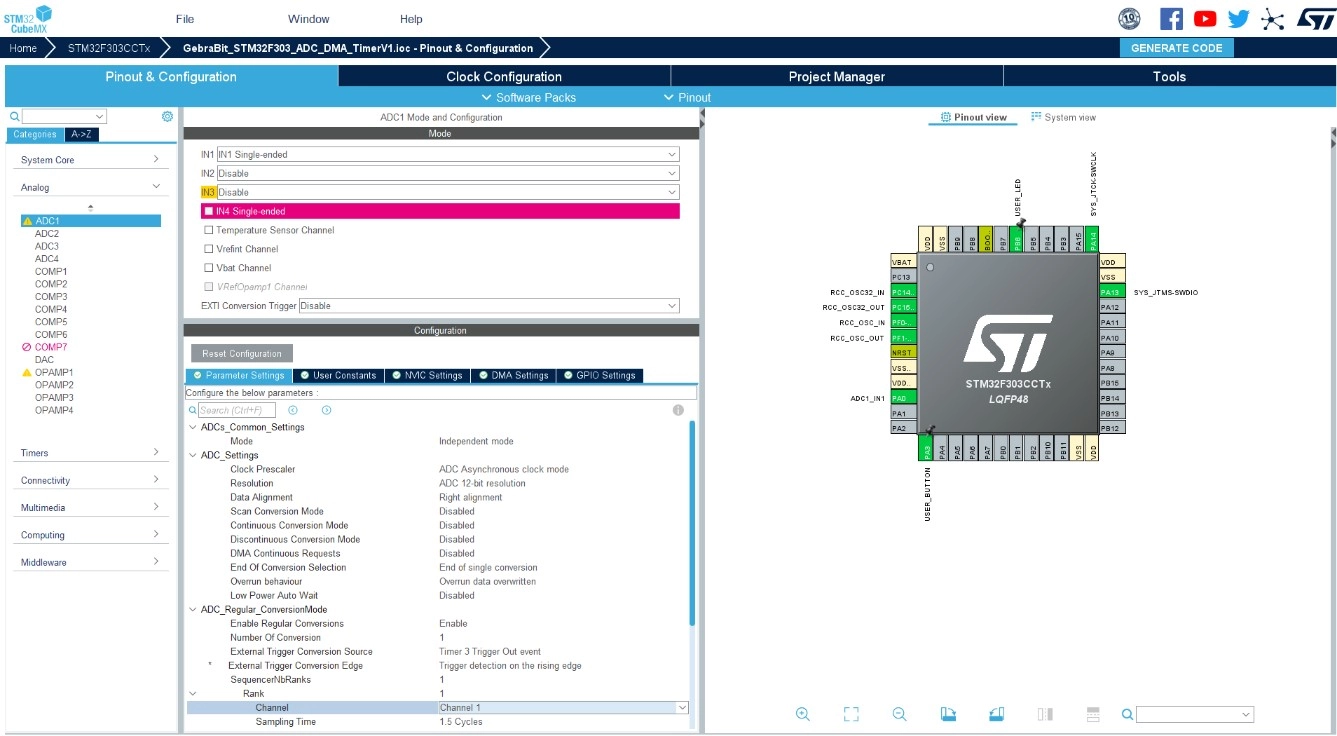Open the File menu

pyautogui.click(x=185, y=19)
